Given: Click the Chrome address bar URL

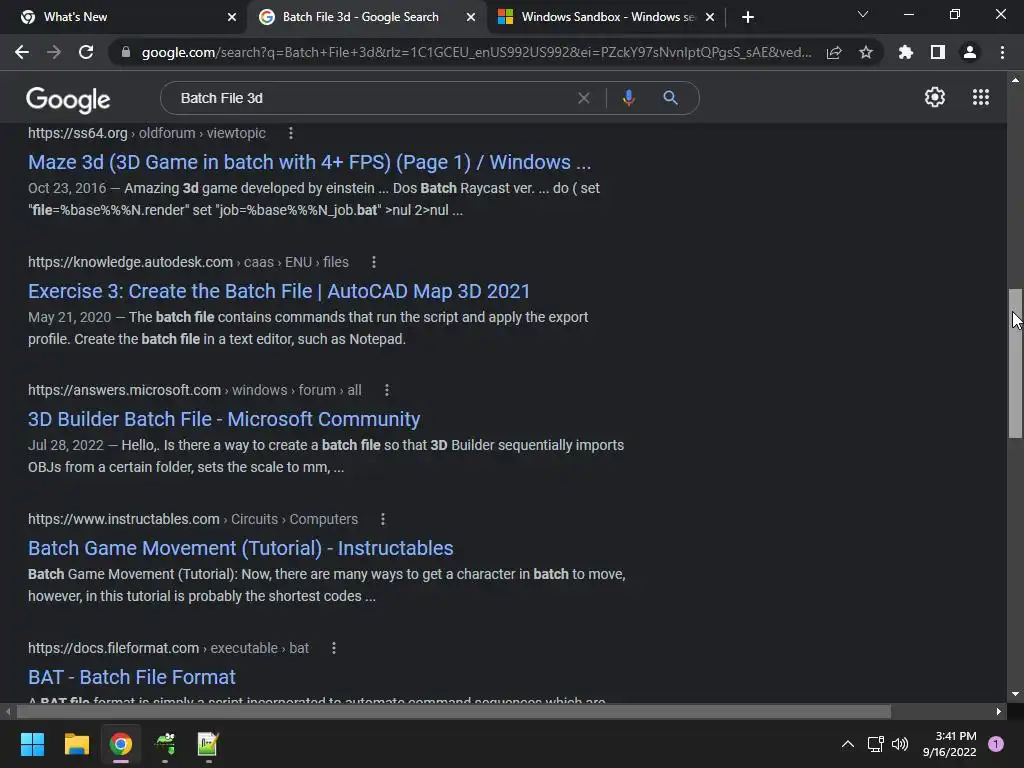Looking at the screenshot, I should 476,52.
